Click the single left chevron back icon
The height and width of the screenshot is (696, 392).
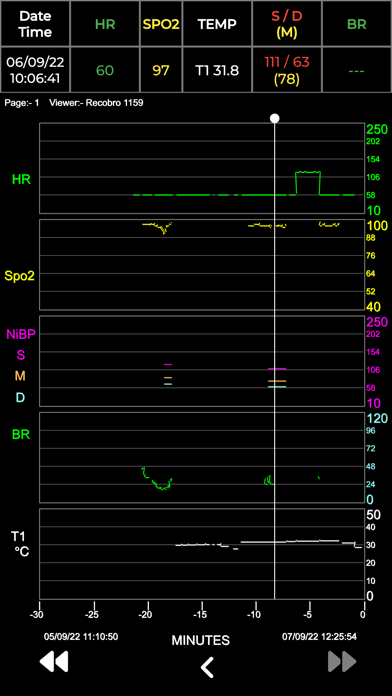coord(207,667)
